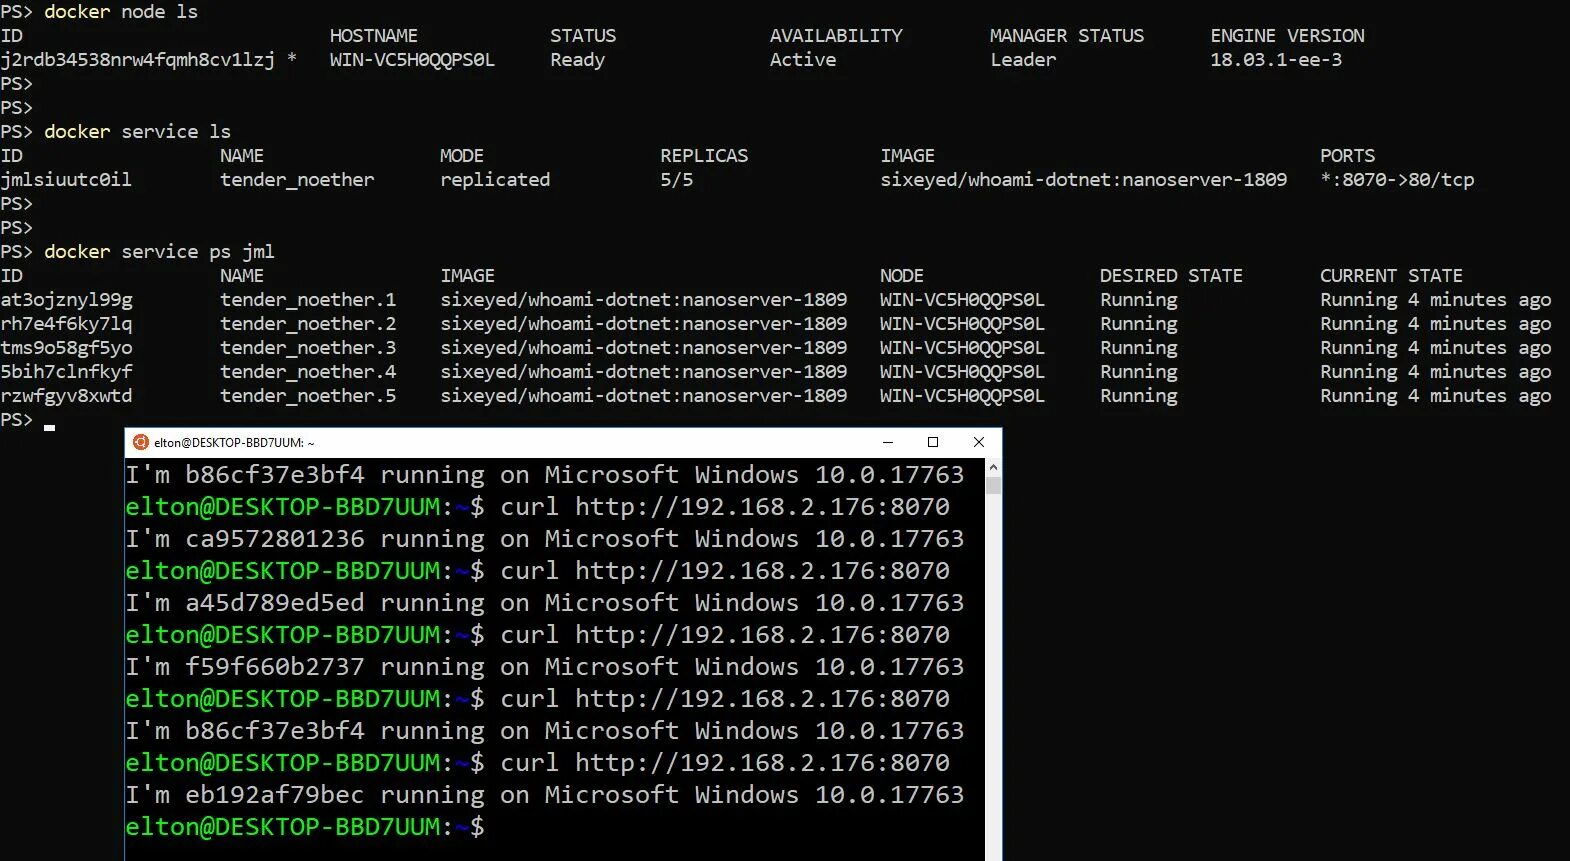Close the Ubuntu terminal window
Image resolution: width=1570 pixels, height=861 pixels.
(x=979, y=442)
